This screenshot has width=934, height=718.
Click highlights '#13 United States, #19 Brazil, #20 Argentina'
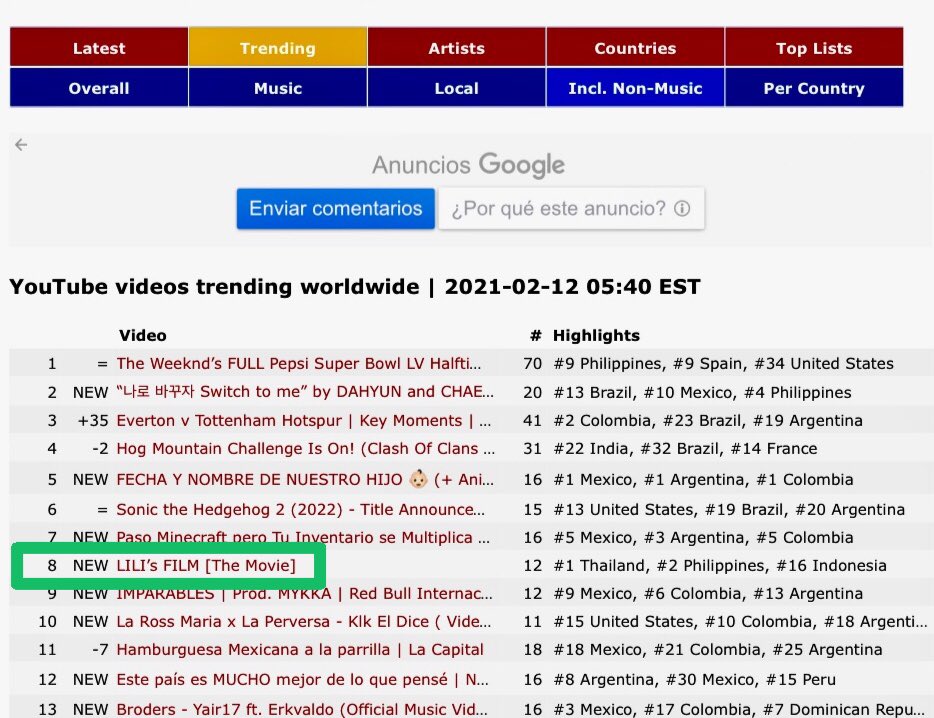pyautogui.click(x=729, y=509)
